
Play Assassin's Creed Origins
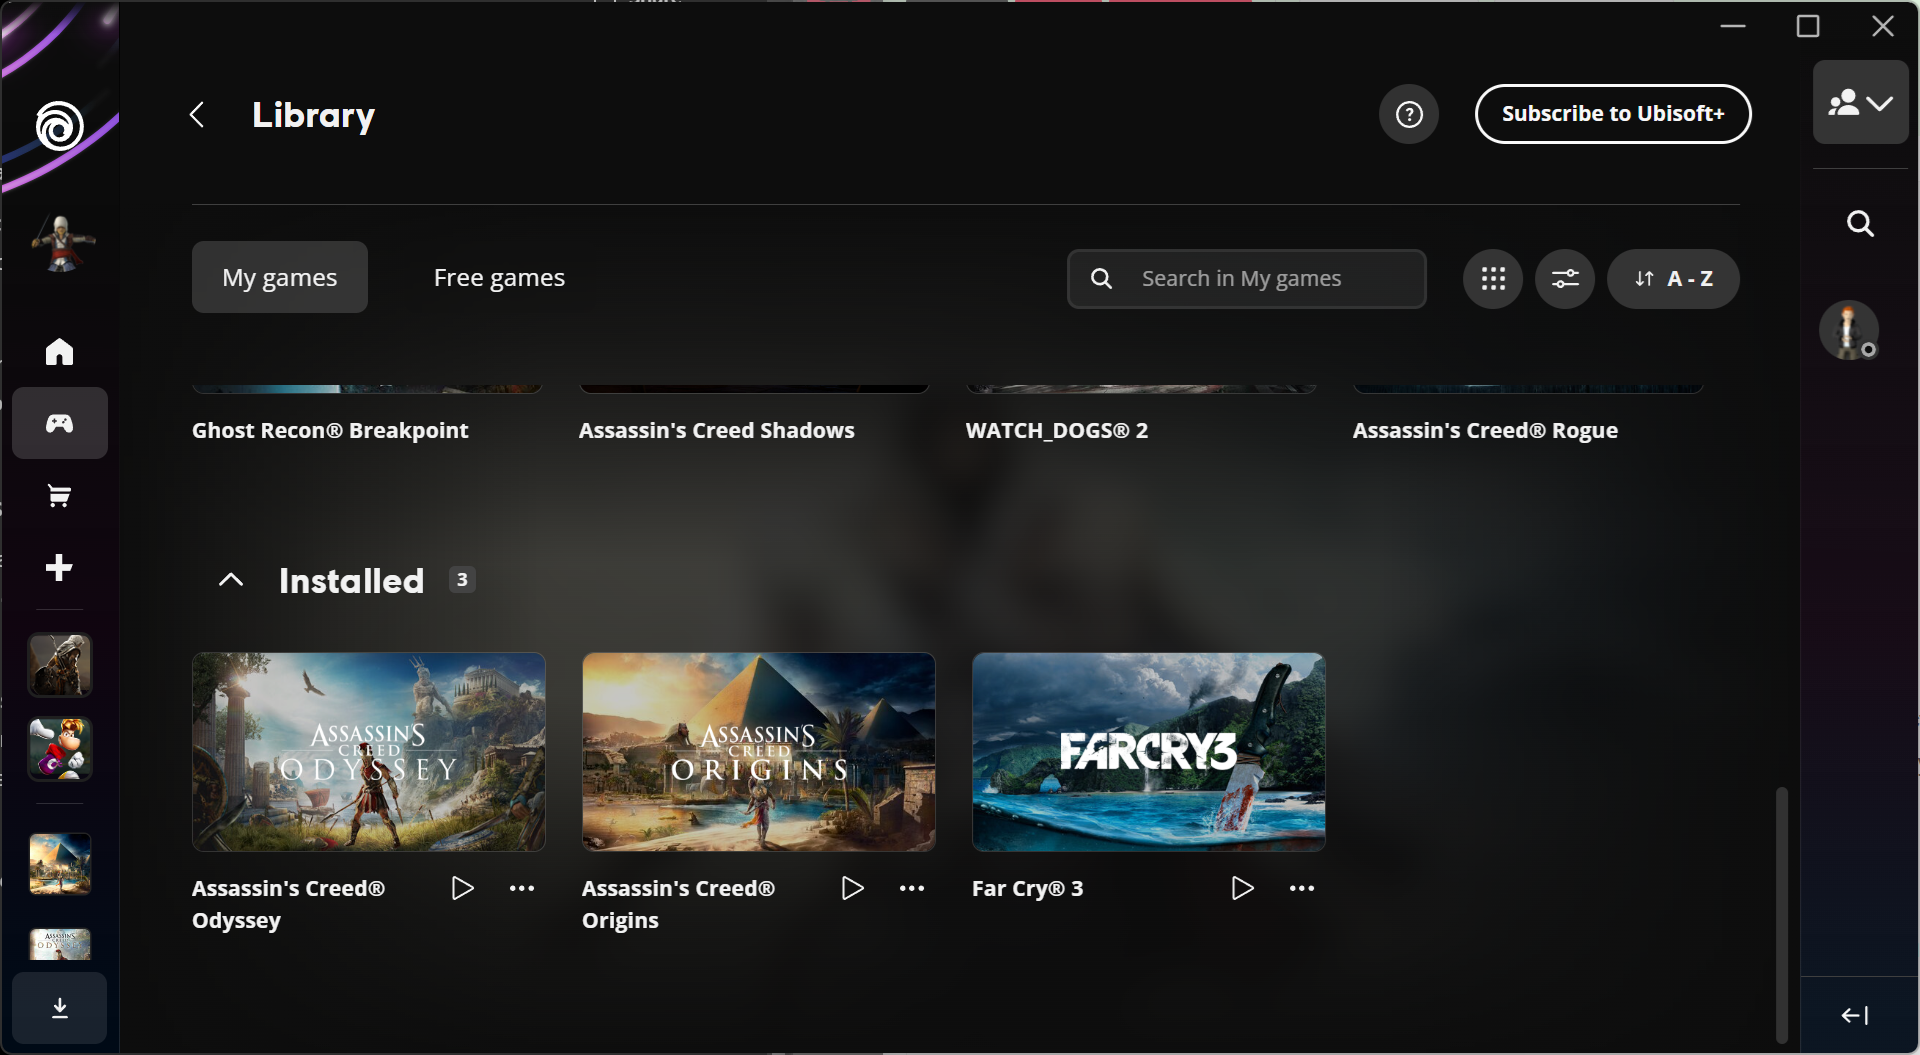pyautogui.click(x=852, y=888)
